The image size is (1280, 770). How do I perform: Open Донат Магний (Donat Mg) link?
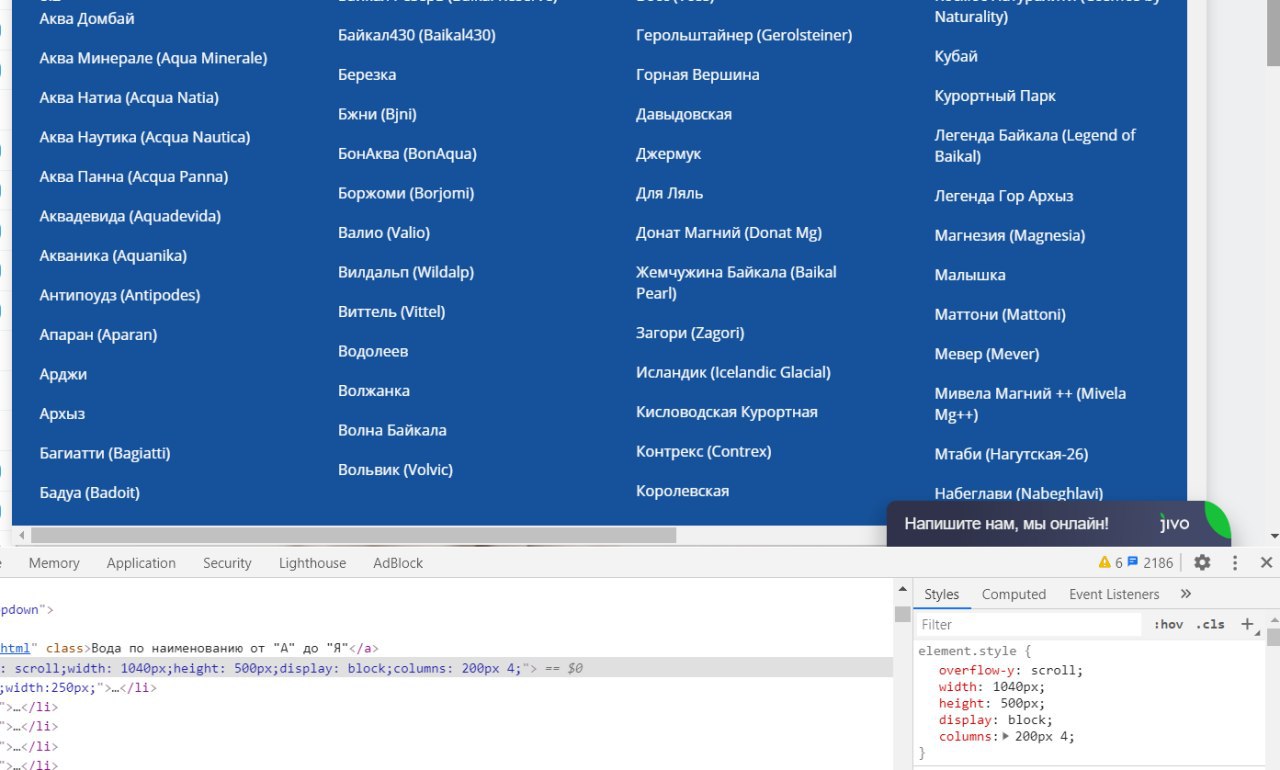coord(729,233)
